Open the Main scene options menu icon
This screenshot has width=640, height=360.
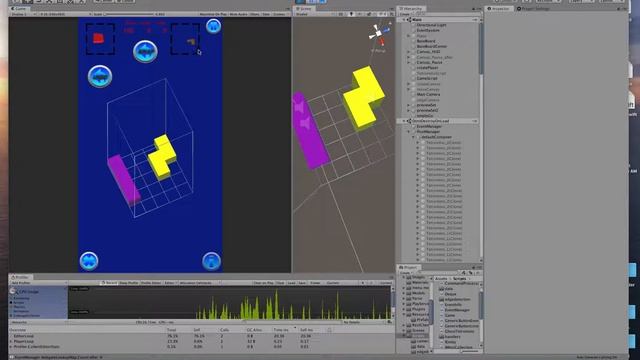[x=475, y=19]
